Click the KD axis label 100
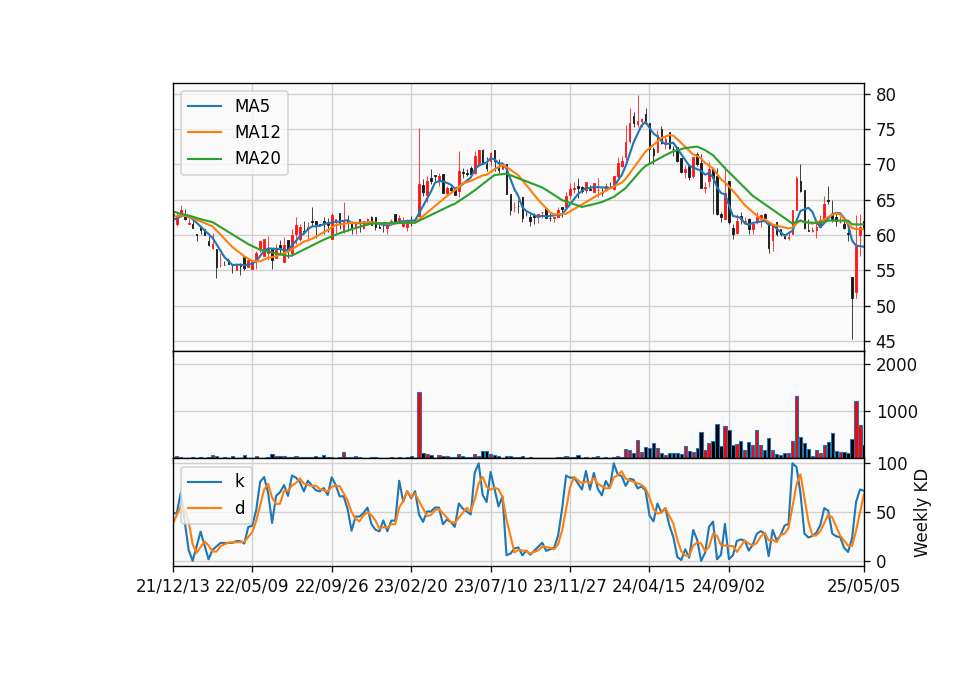 point(891,464)
